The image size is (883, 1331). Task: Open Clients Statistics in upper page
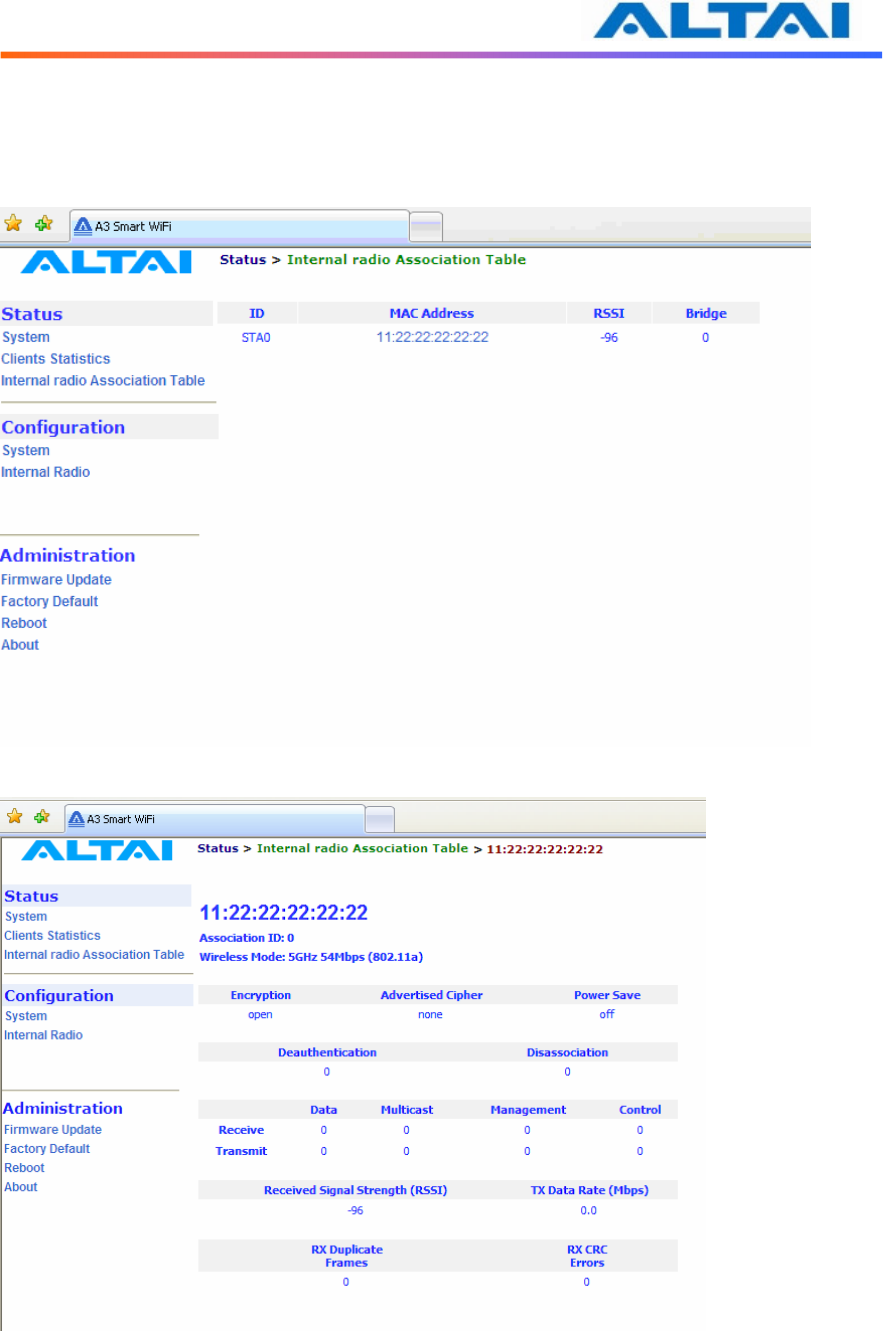(x=56, y=358)
